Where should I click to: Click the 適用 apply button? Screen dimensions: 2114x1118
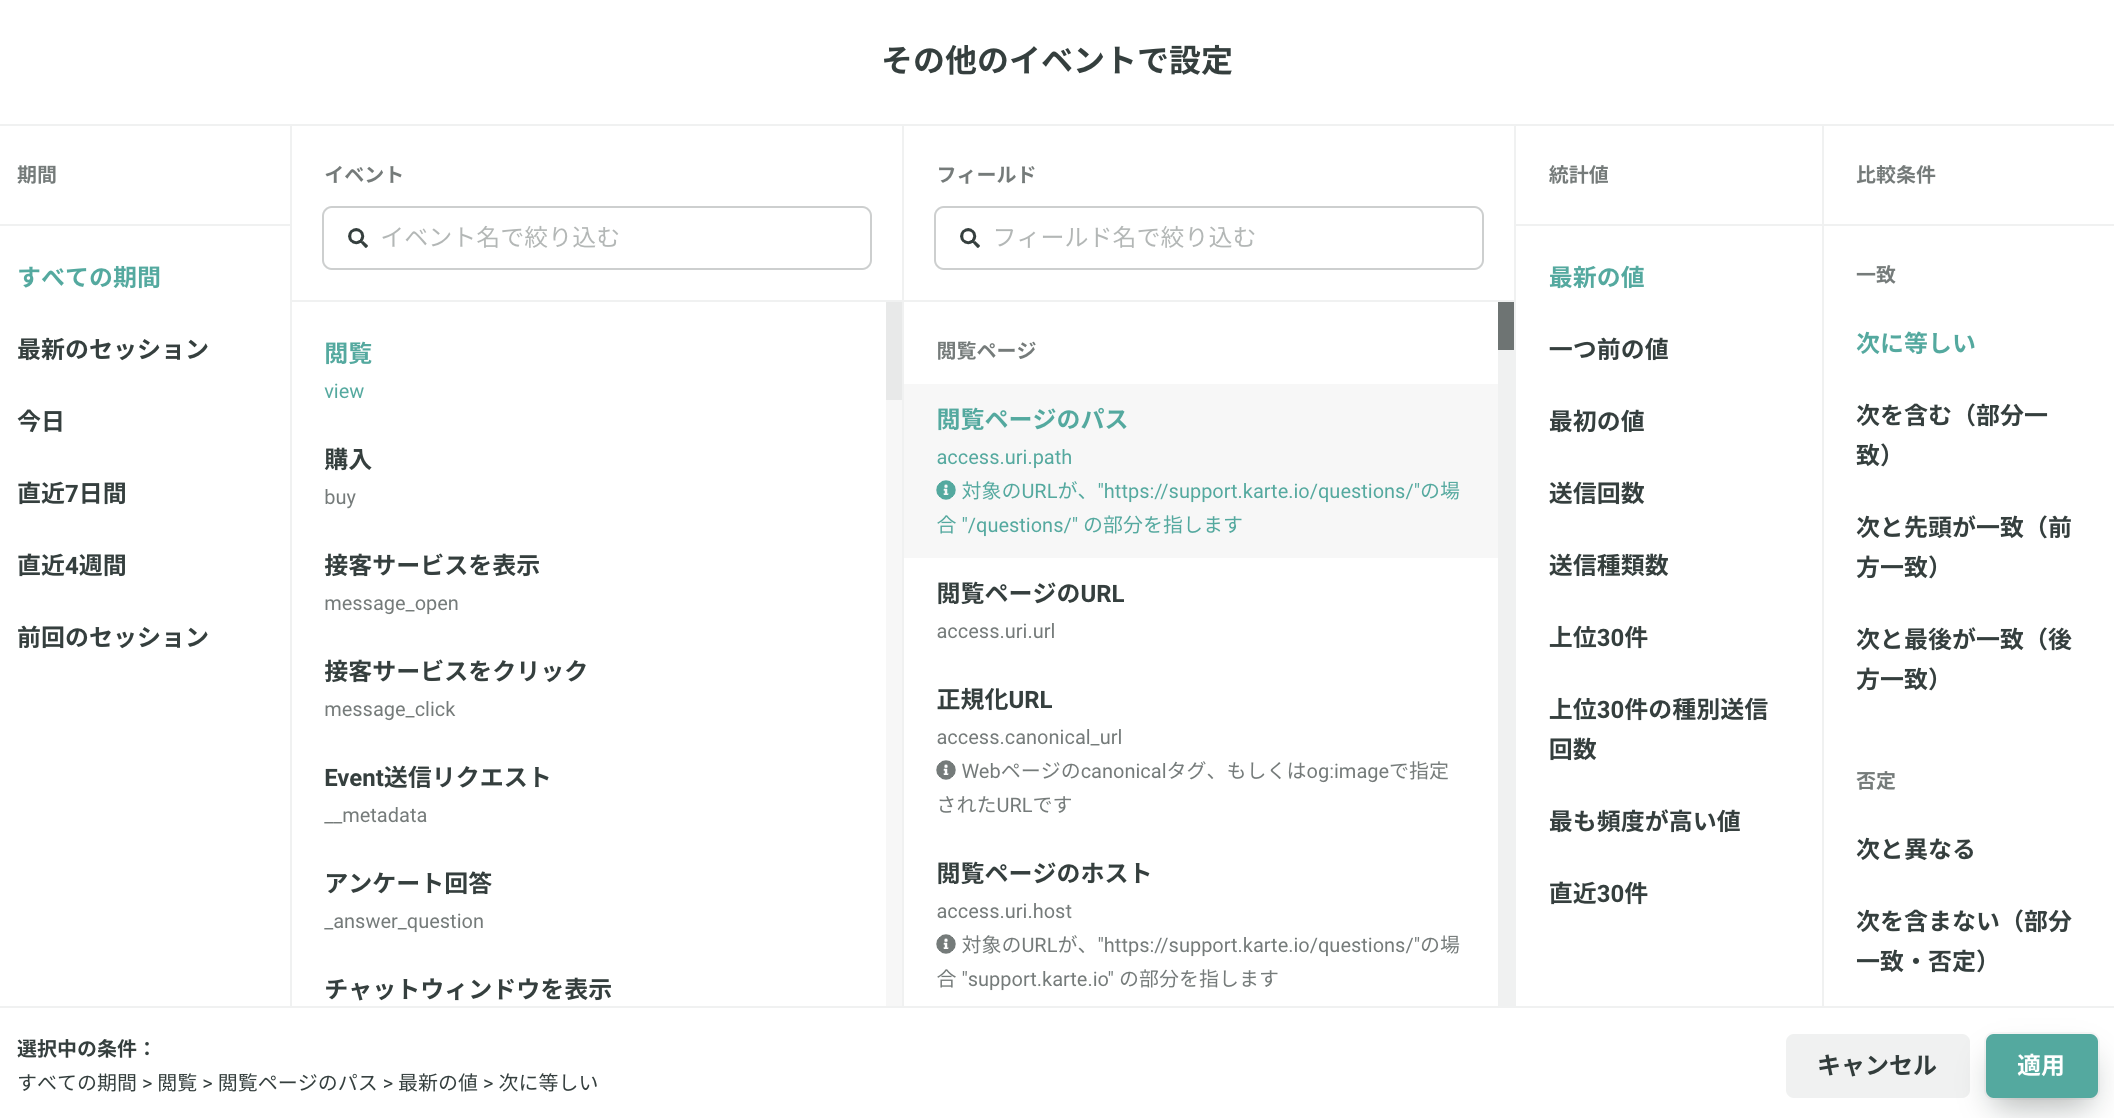2041,1065
